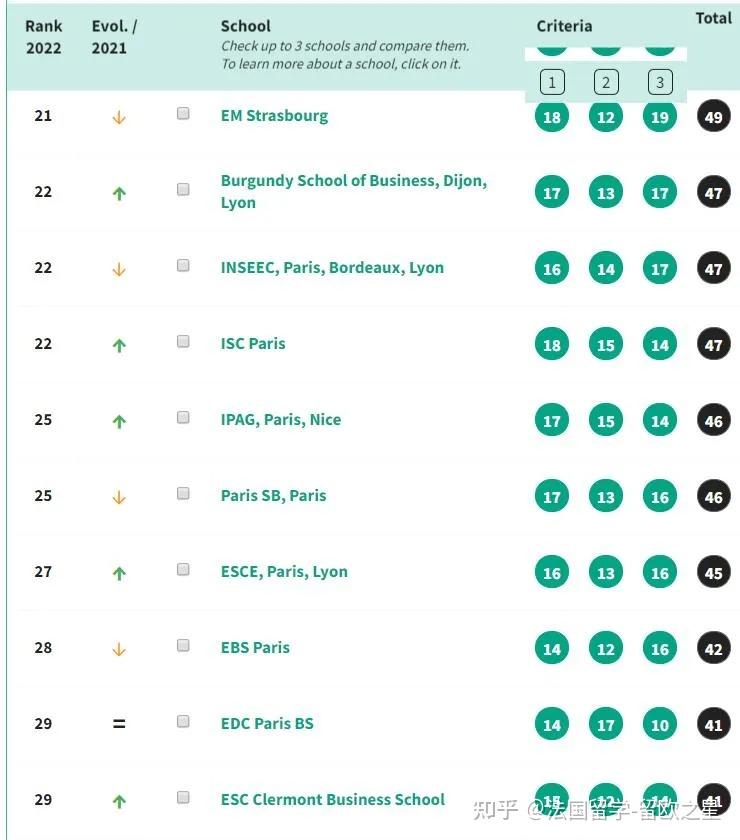Sort by criteria column 1 header
Screen dimensions: 740x840
tap(552, 82)
